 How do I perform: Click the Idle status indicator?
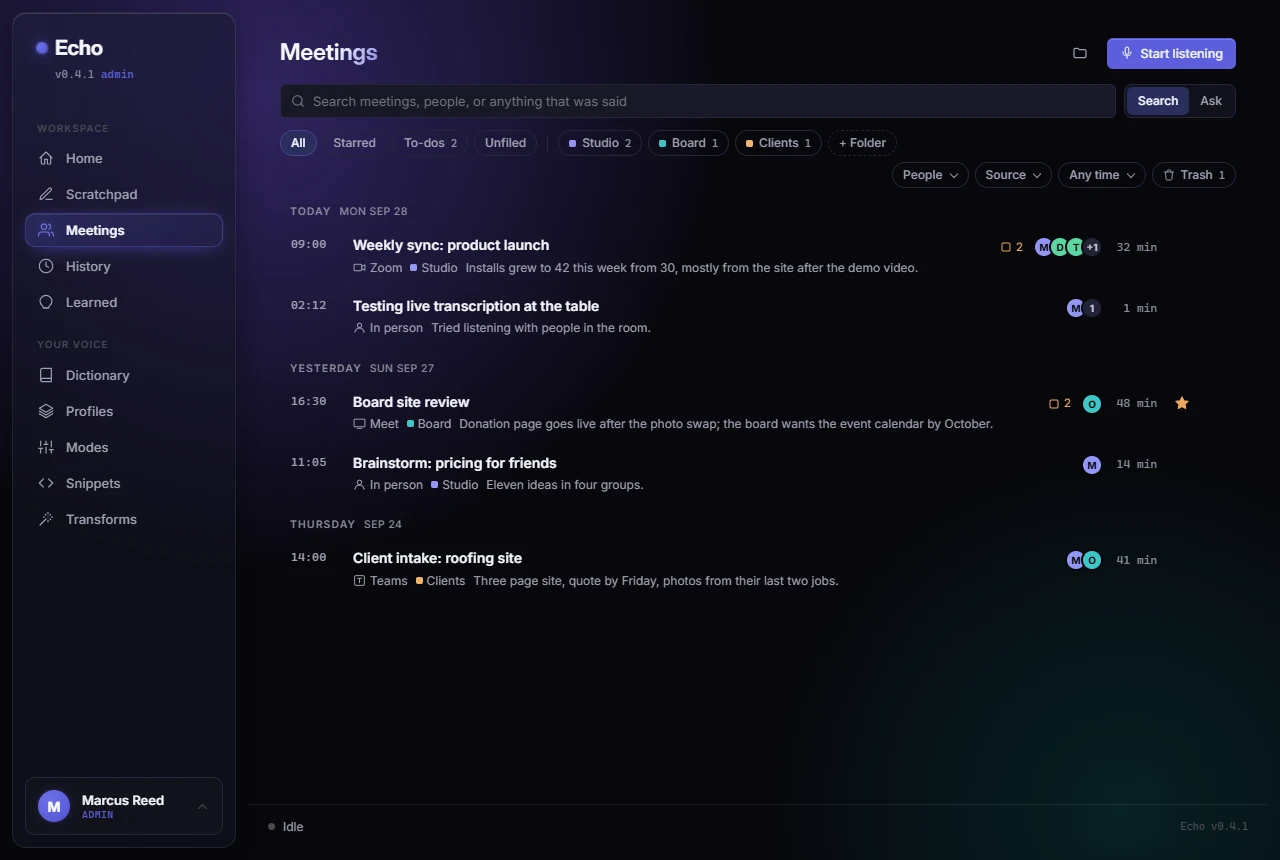[x=286, y=826]
